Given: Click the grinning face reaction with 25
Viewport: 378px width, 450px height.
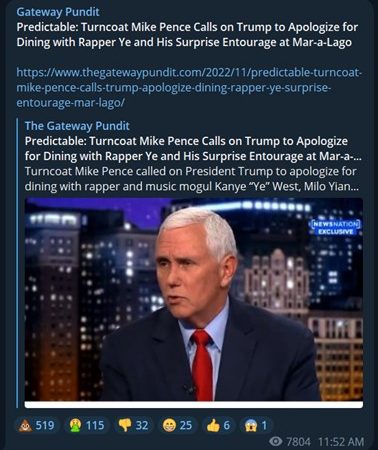Looking at the screenshot, I should coord(177,425).
